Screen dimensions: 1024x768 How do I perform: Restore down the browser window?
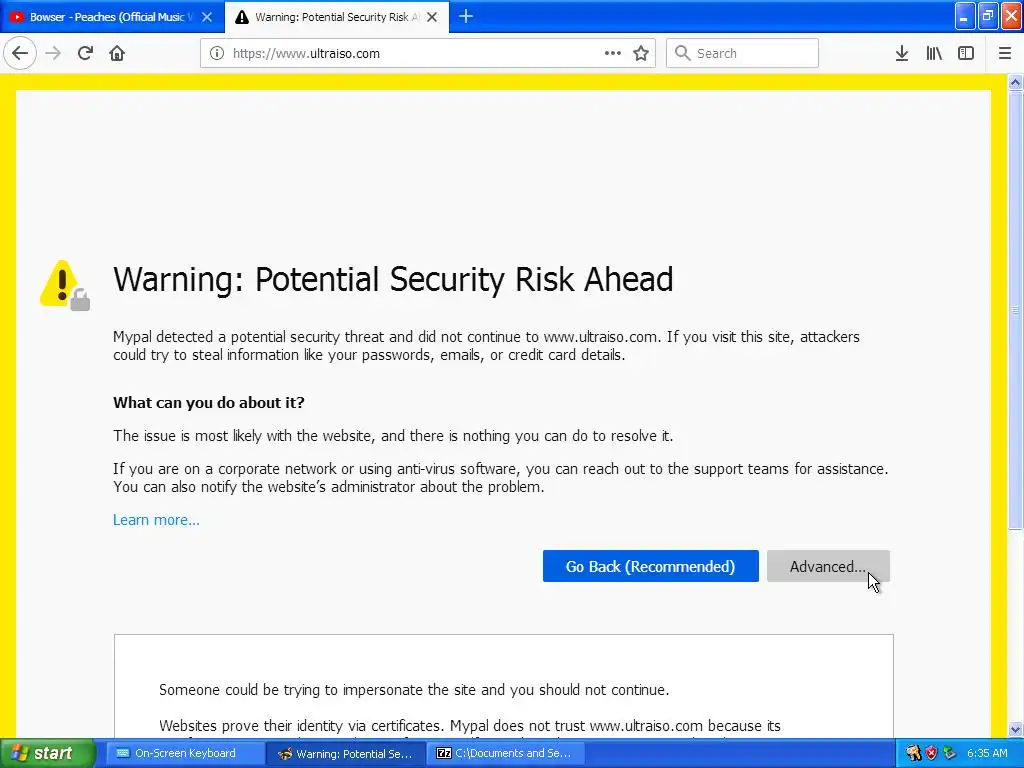pos(988,16)
